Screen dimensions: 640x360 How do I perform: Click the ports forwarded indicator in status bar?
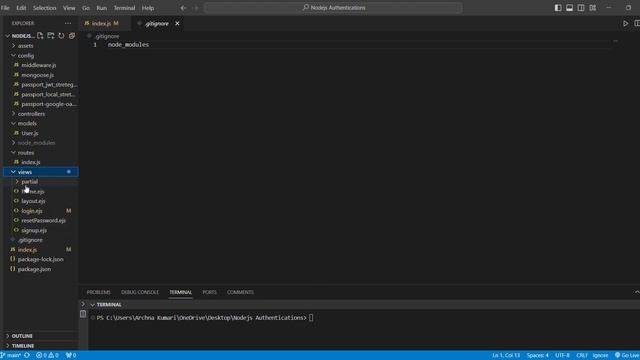point(71,355)
